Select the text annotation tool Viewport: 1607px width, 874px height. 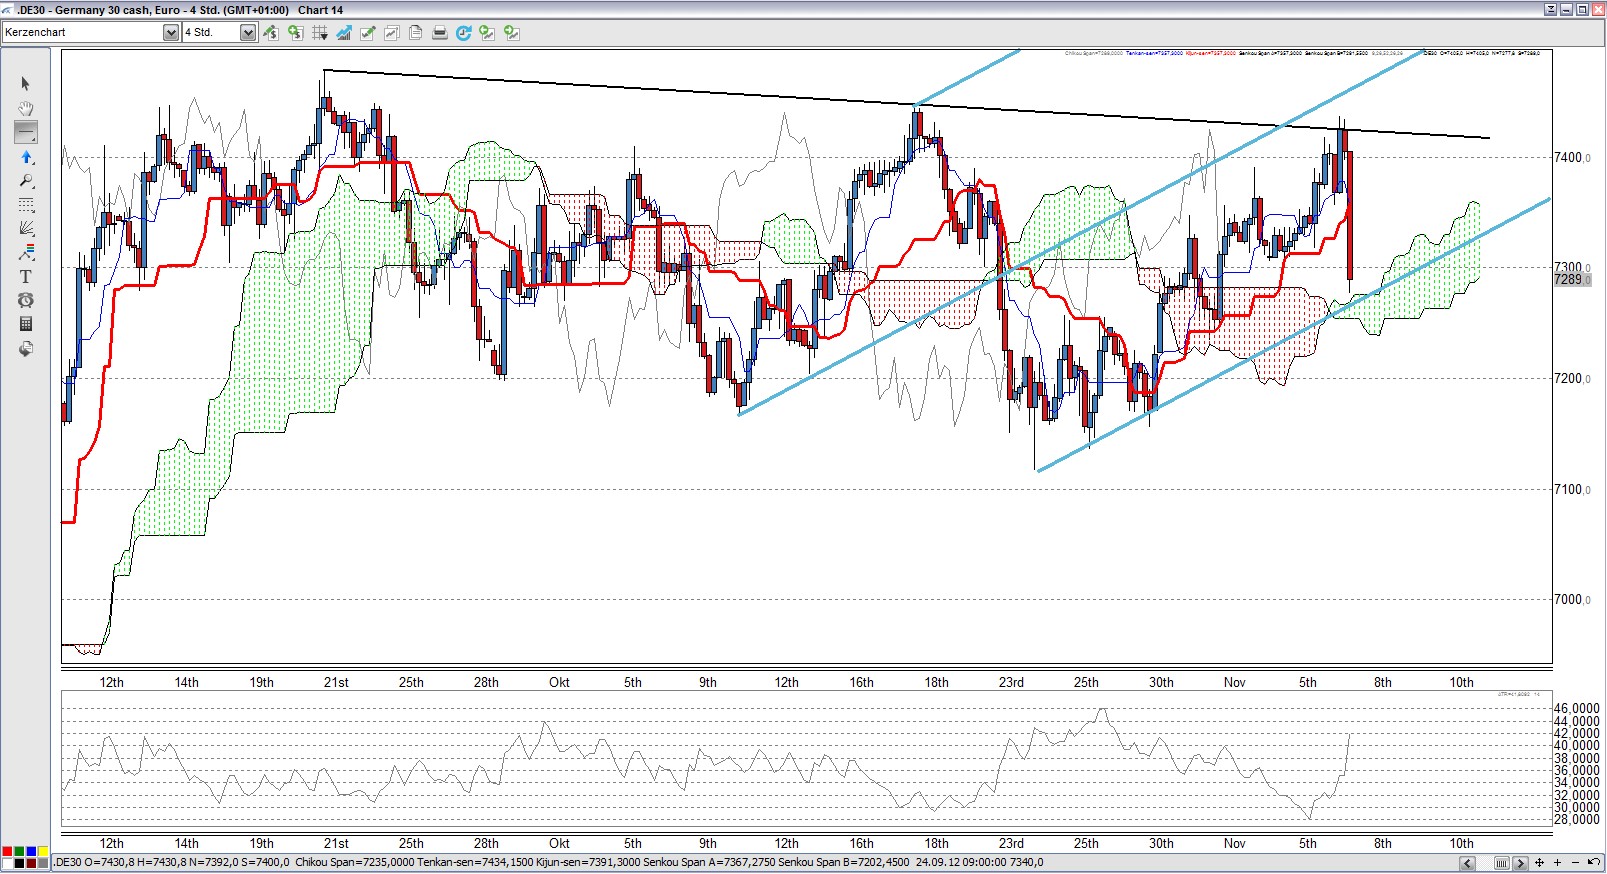pyautogui.click(x=26, y=277)
